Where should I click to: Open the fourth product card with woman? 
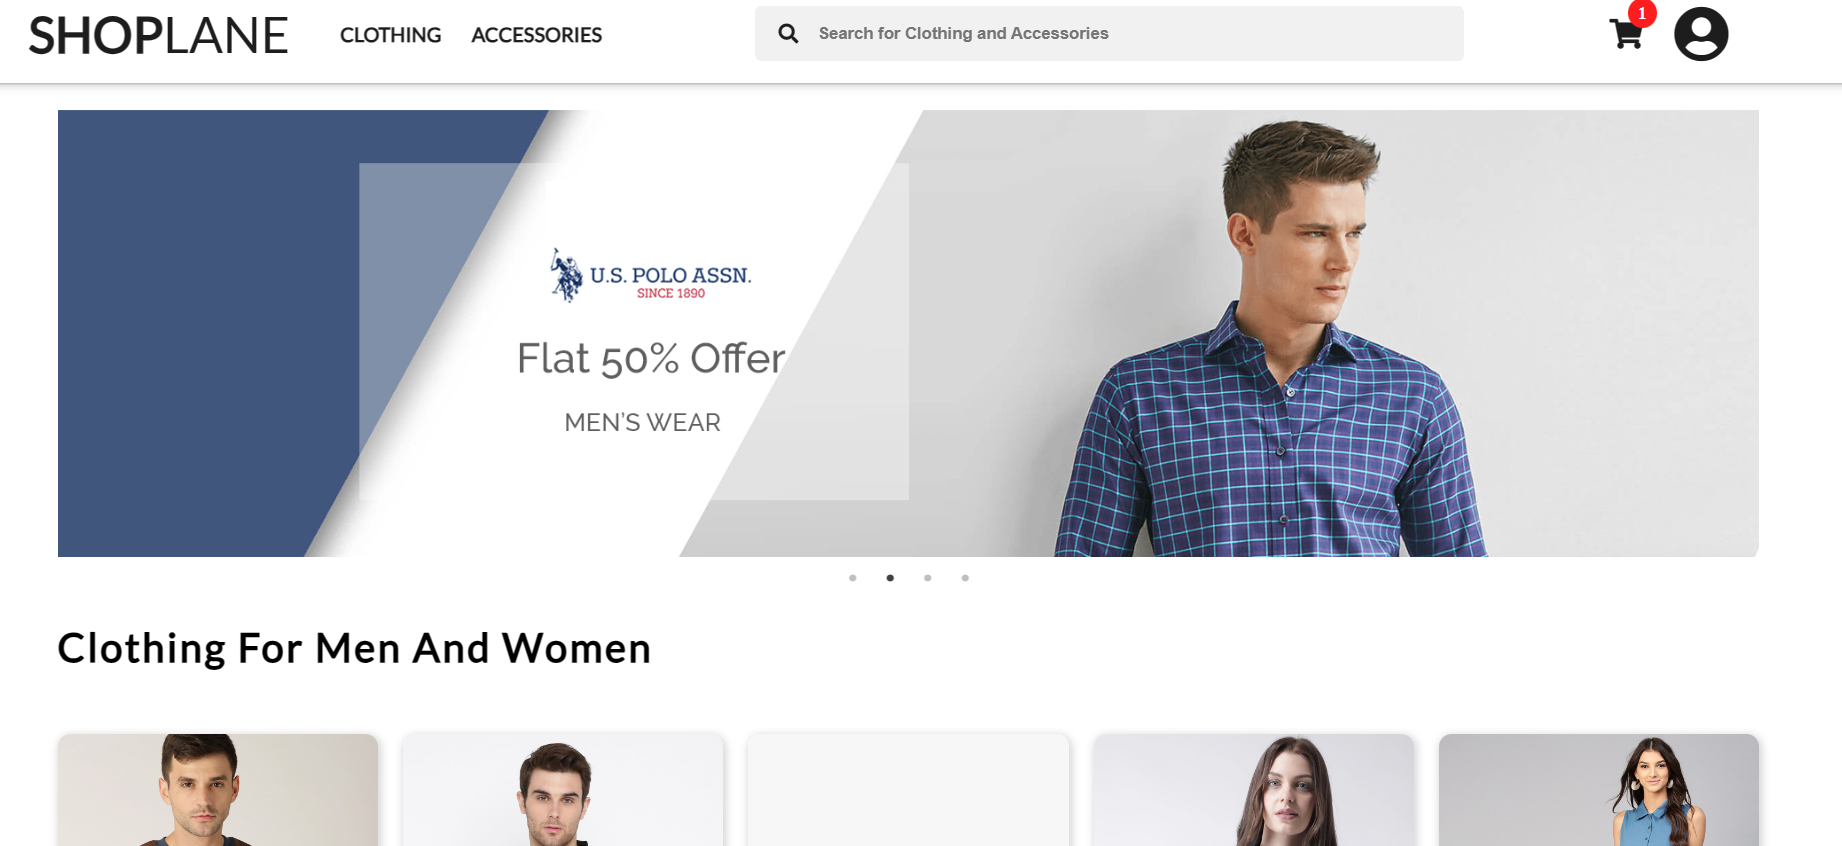pyautogui.click(x=1254, y=790)
